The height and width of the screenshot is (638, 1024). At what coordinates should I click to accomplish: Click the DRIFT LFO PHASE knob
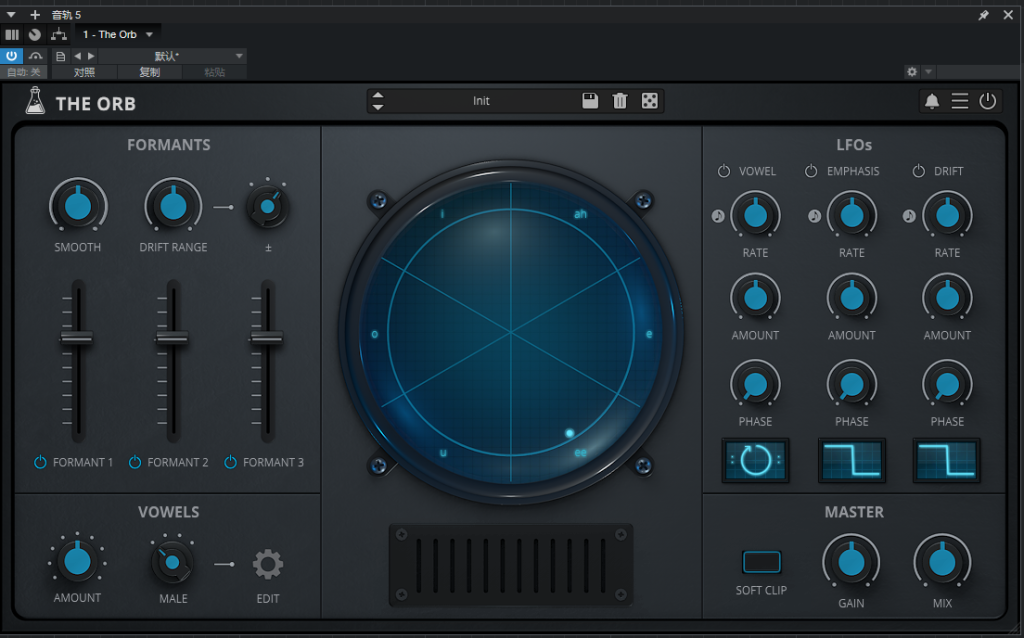coord(947,385)
